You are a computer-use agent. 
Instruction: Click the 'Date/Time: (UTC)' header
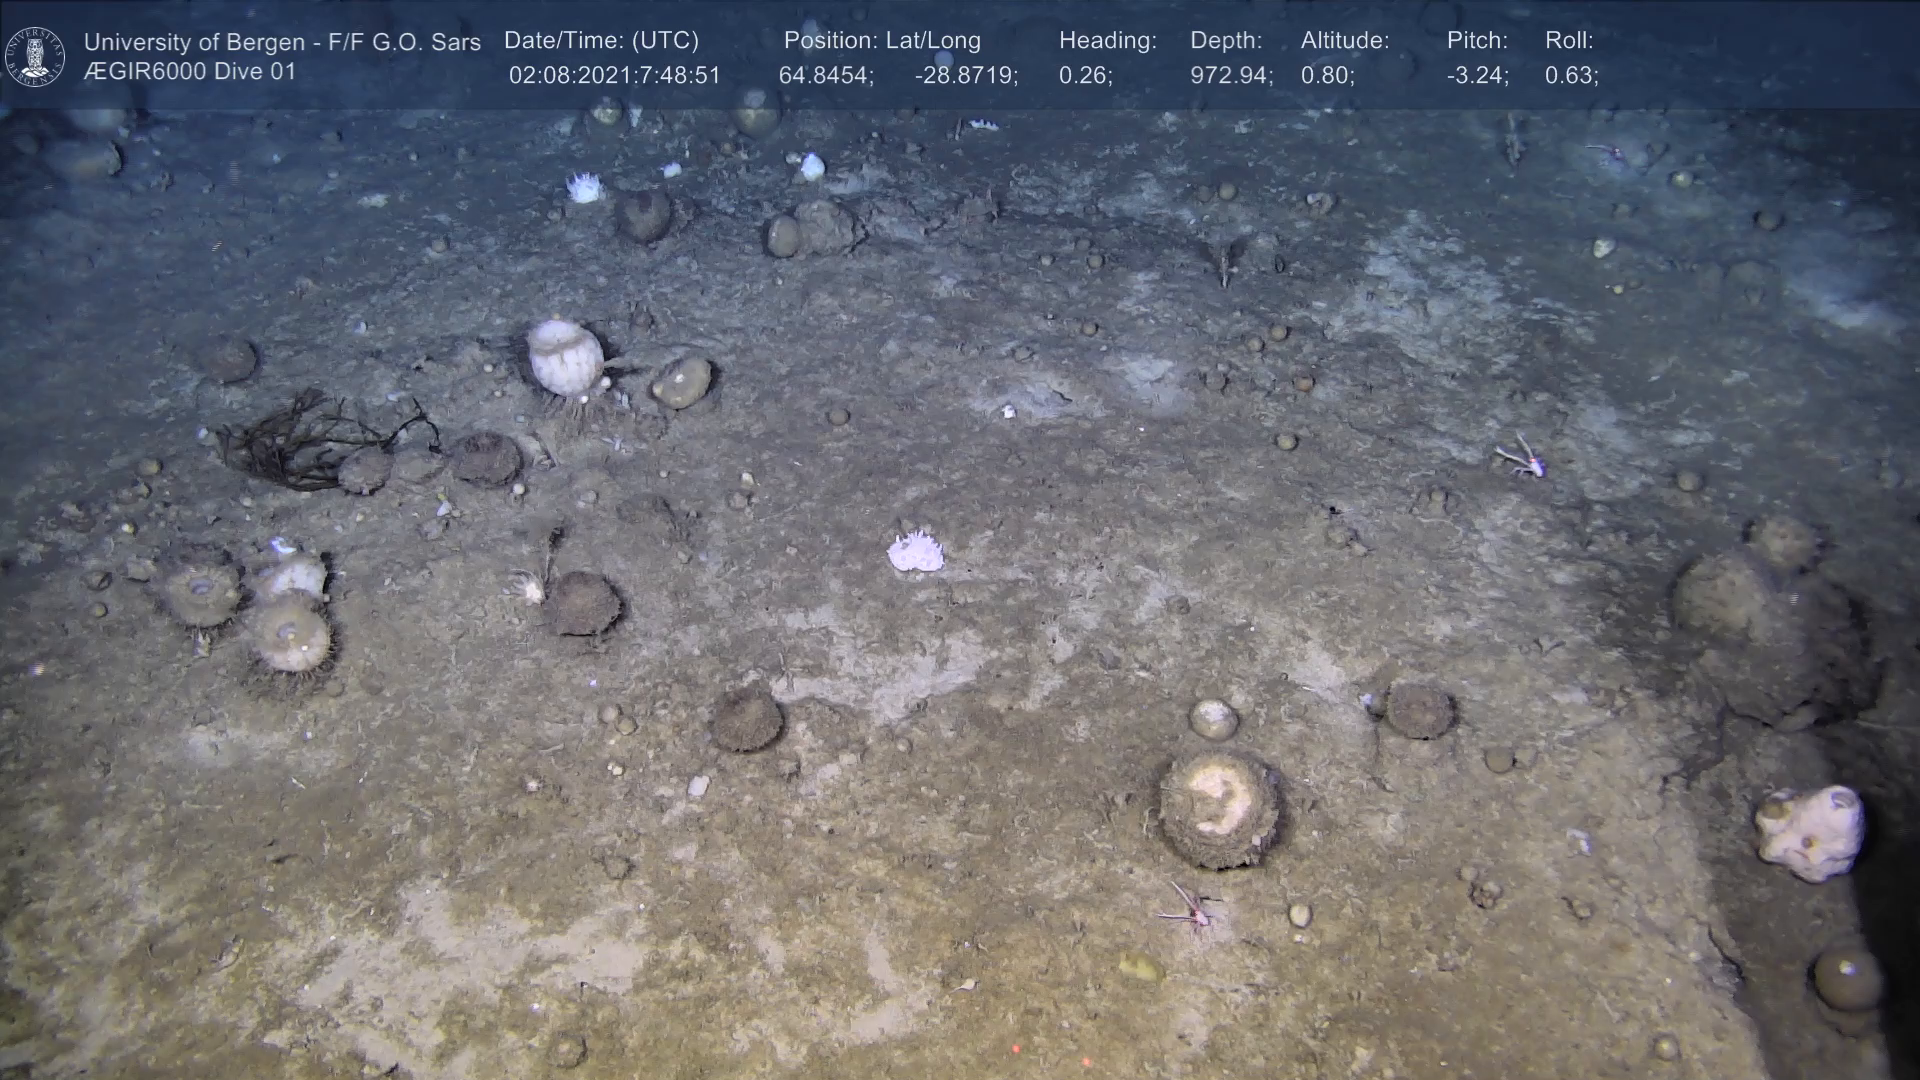tap(601, 41)
